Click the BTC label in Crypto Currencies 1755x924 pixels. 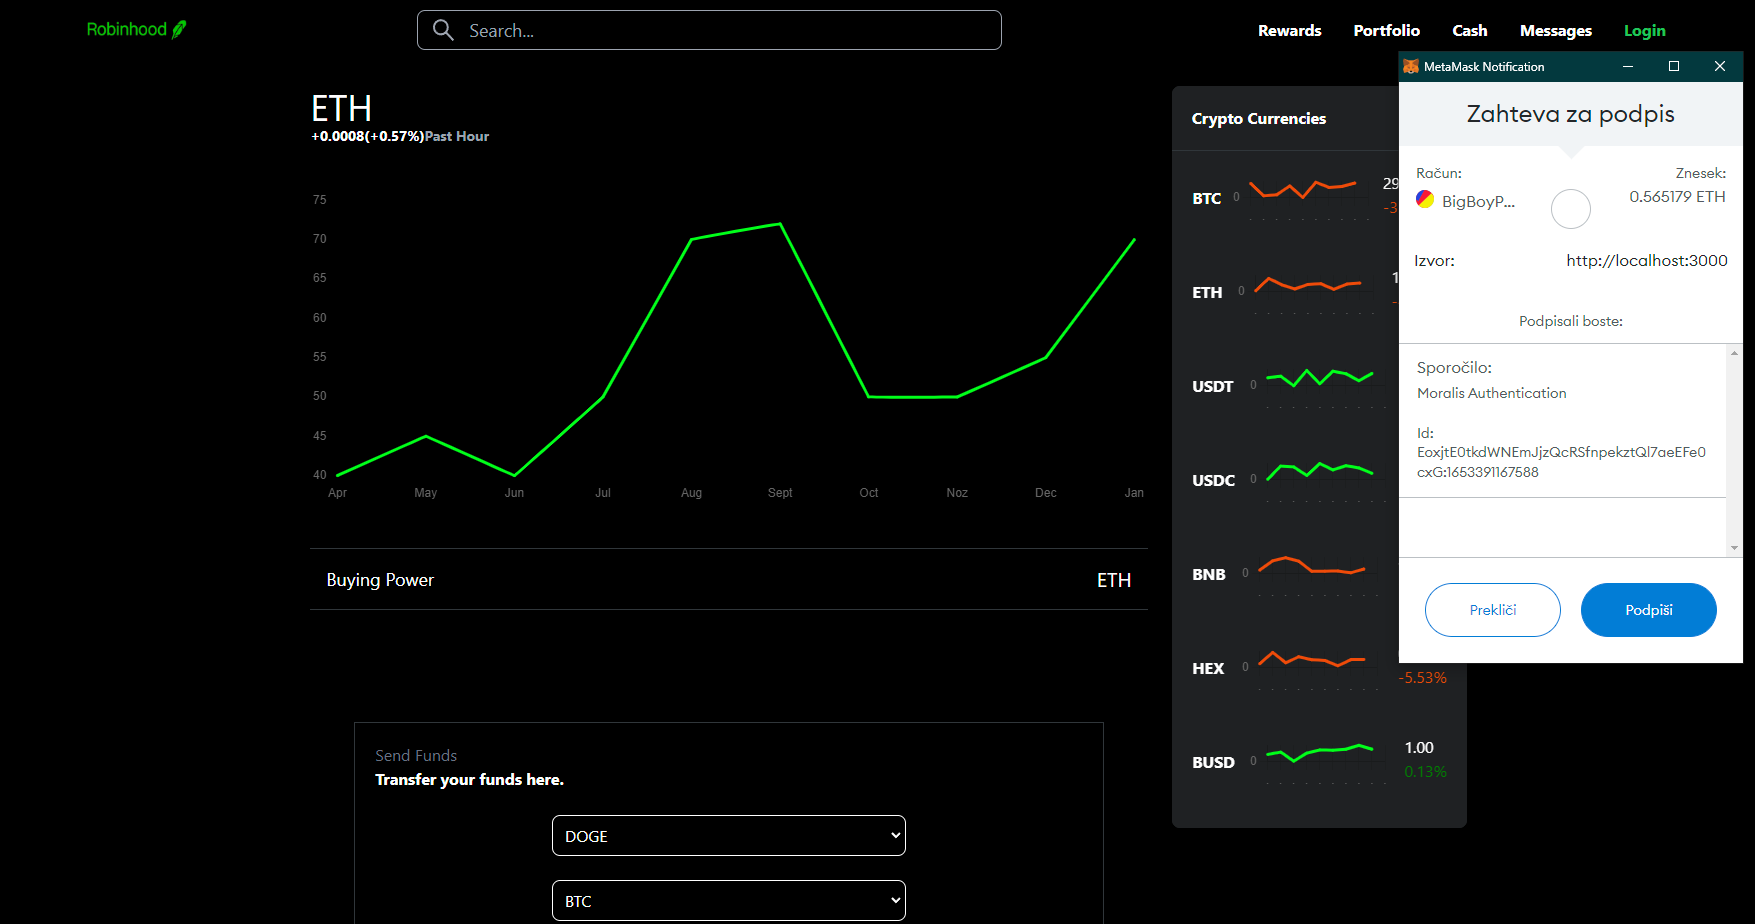pyautogui.click(x=1207, y=199)
